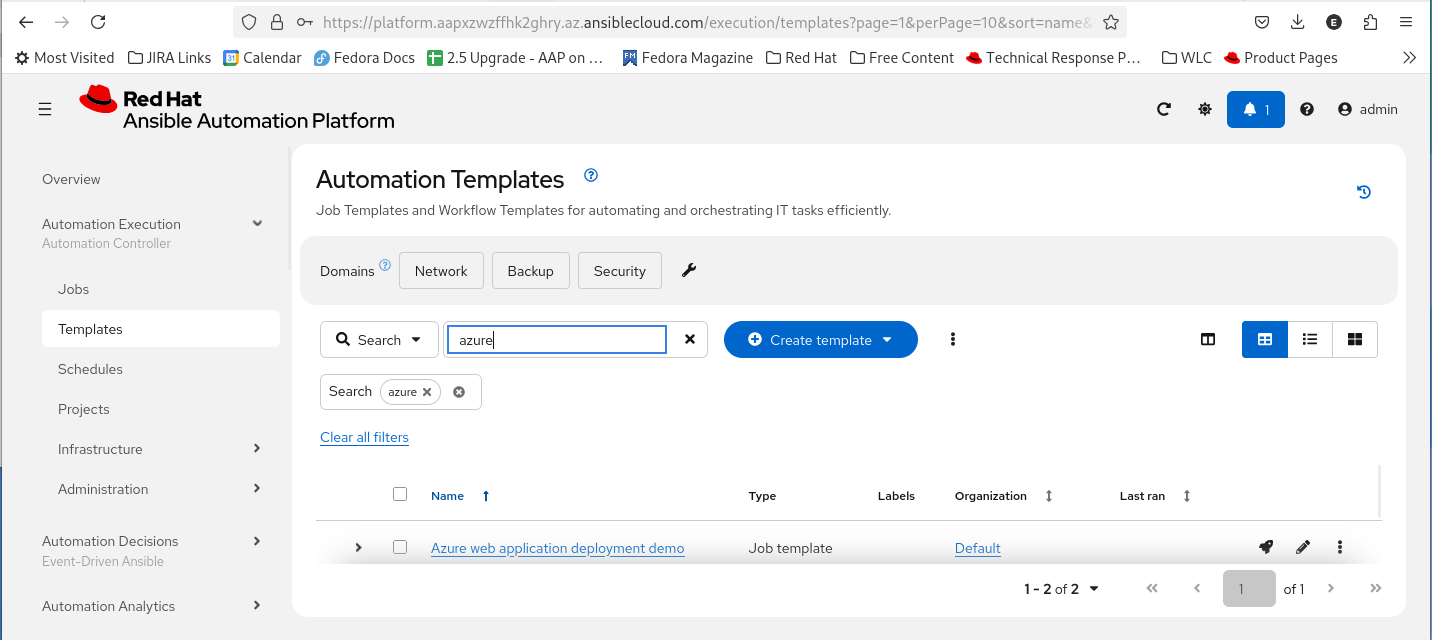Viewport: 1432px width, 640px height.
Task: Edit the Azure web application template
Action: pyautogui.click(x=1303, y=547)
